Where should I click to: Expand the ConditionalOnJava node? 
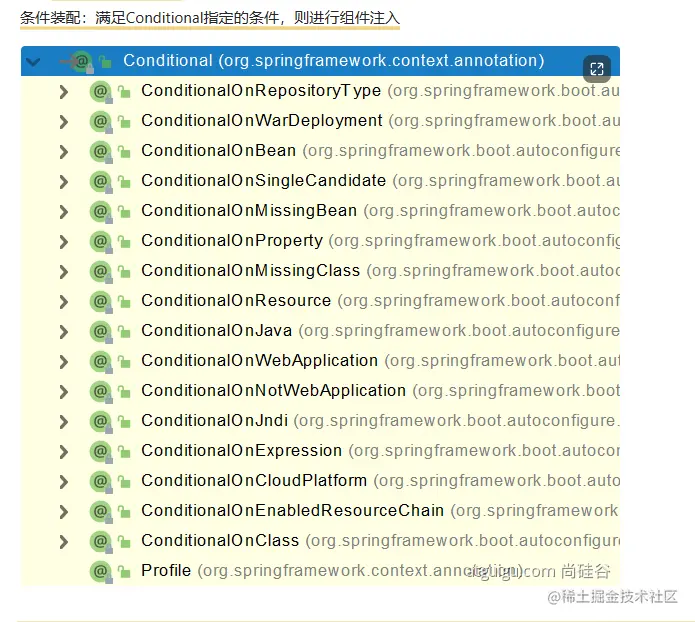(x=64, y=332)
